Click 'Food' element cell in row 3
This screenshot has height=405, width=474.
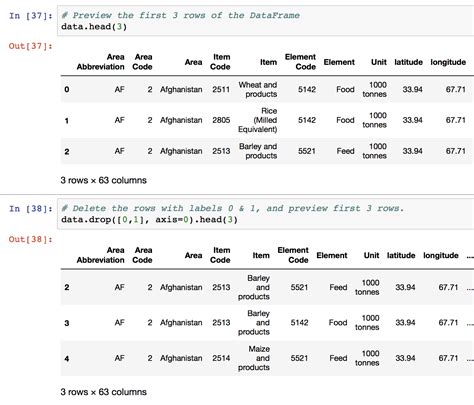338,322
